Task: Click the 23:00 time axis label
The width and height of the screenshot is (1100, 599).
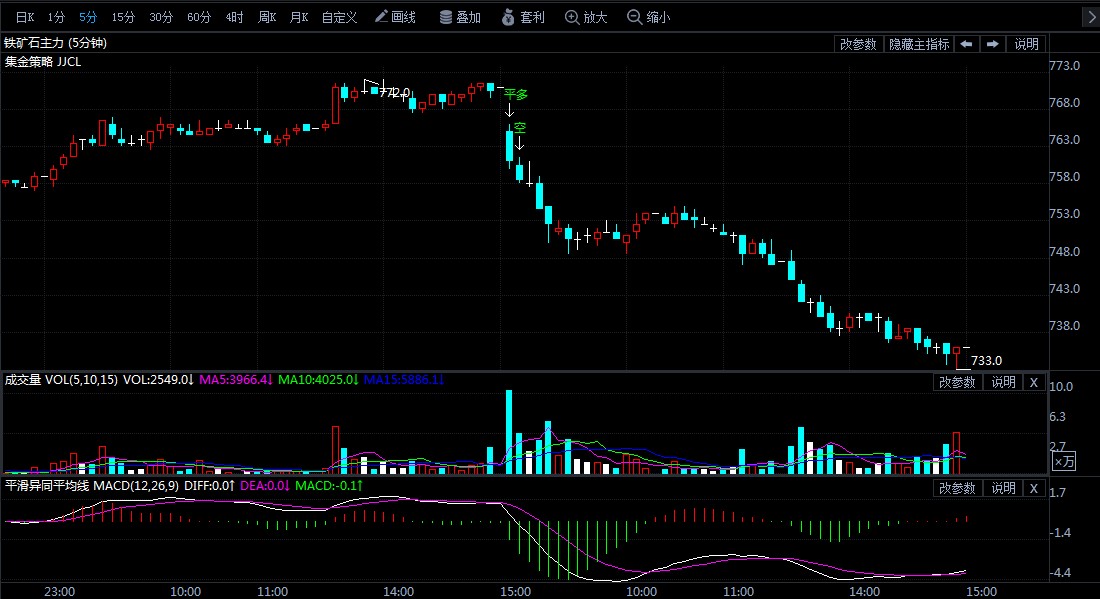Action: click(x=60, y=591)
